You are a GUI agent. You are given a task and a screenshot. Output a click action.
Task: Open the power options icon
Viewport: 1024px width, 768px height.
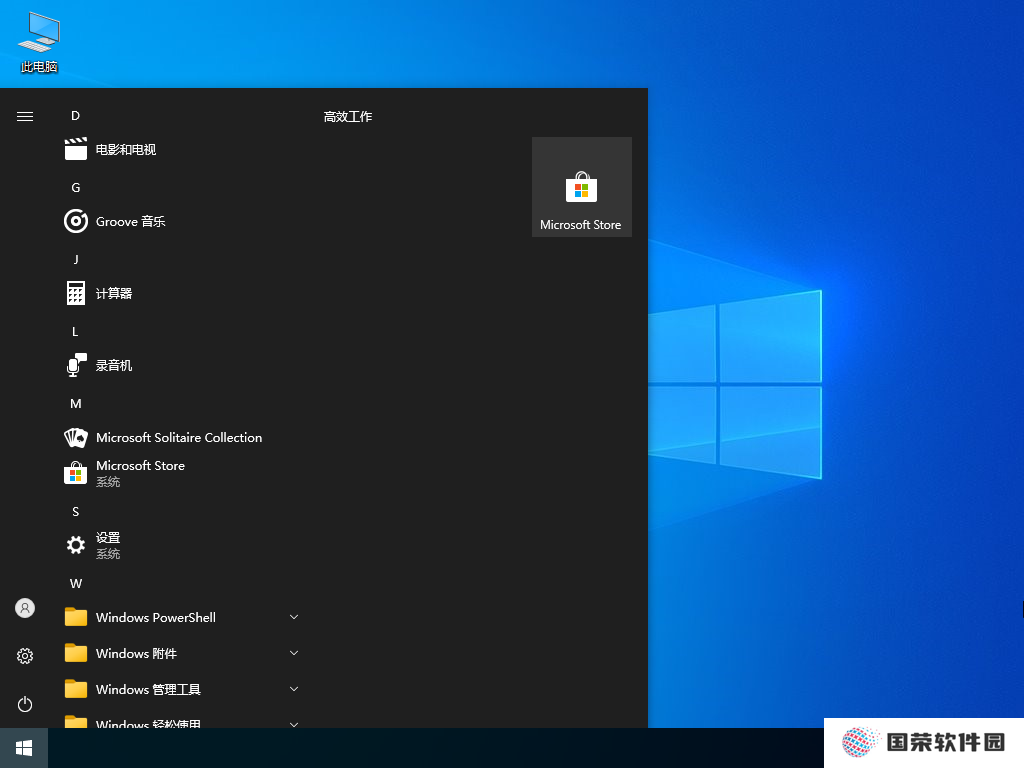point(25,704)
